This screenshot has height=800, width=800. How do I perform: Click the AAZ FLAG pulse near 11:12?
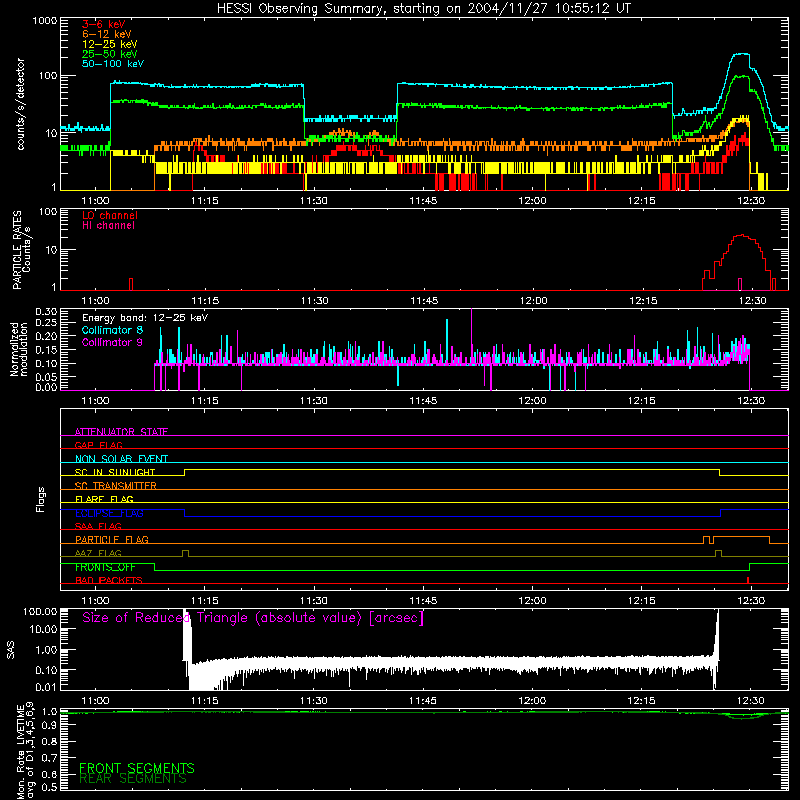(185, 553)
